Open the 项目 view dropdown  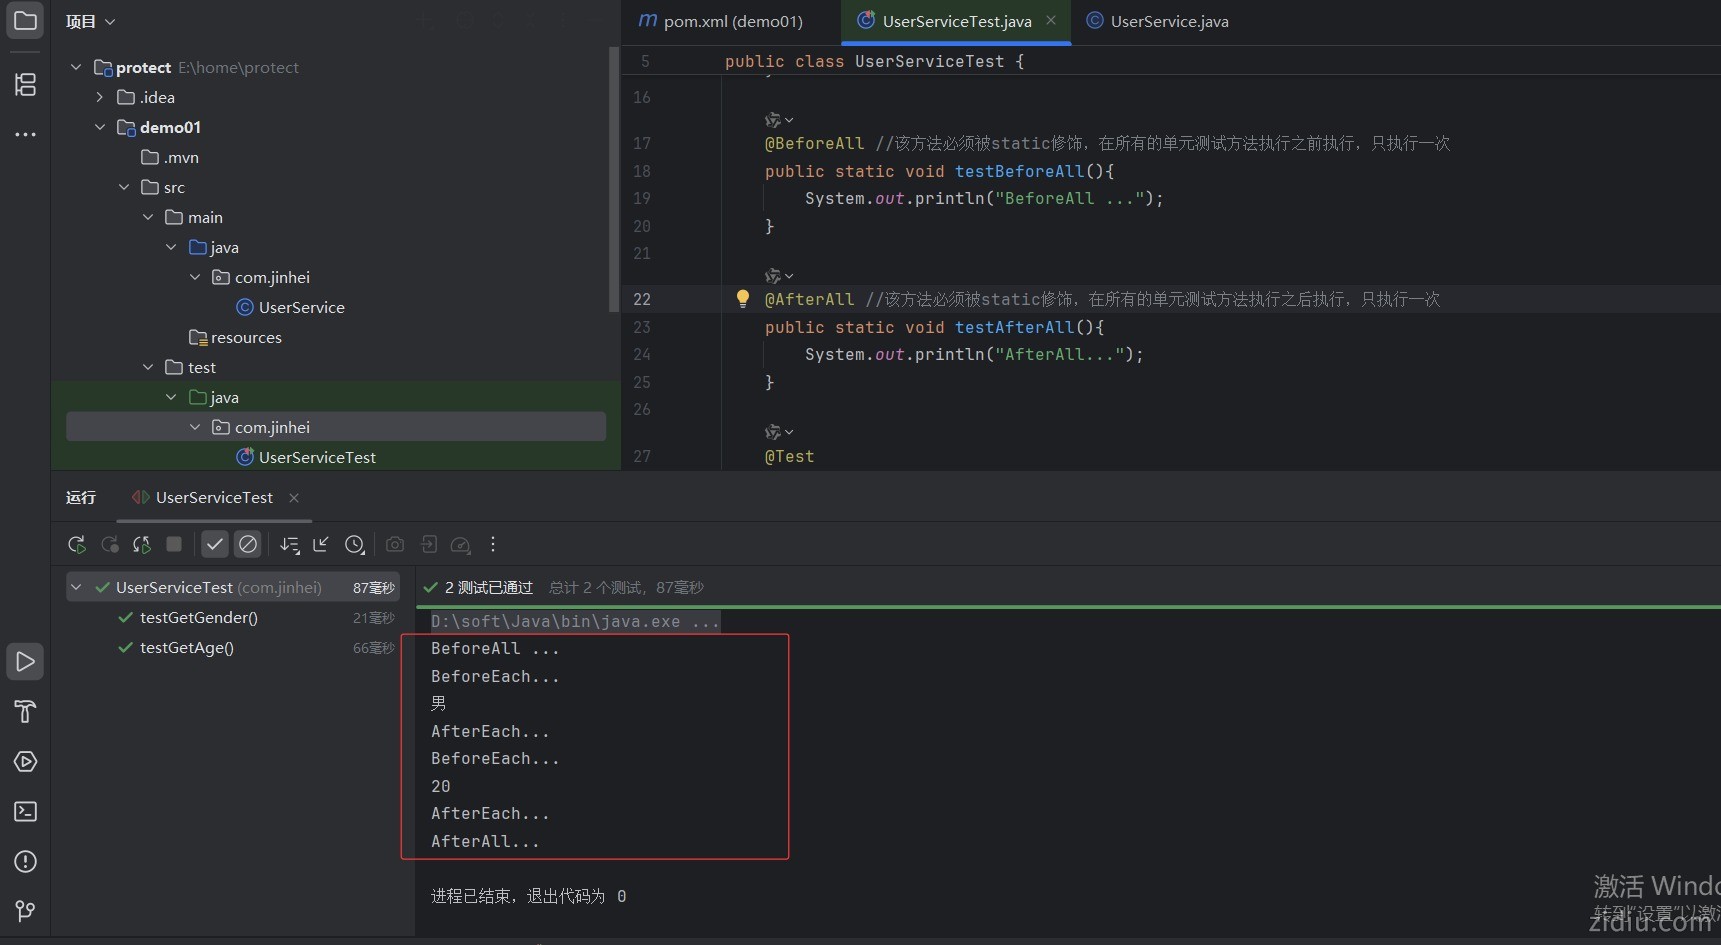[x=90, y=21]
